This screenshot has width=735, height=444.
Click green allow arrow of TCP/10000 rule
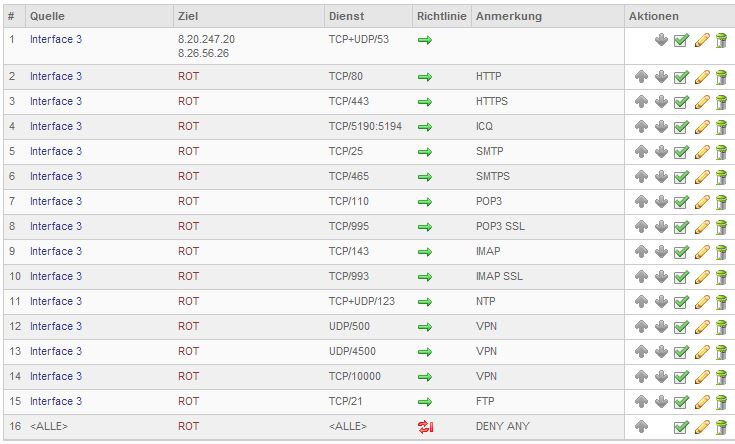(x=424, y=377)
